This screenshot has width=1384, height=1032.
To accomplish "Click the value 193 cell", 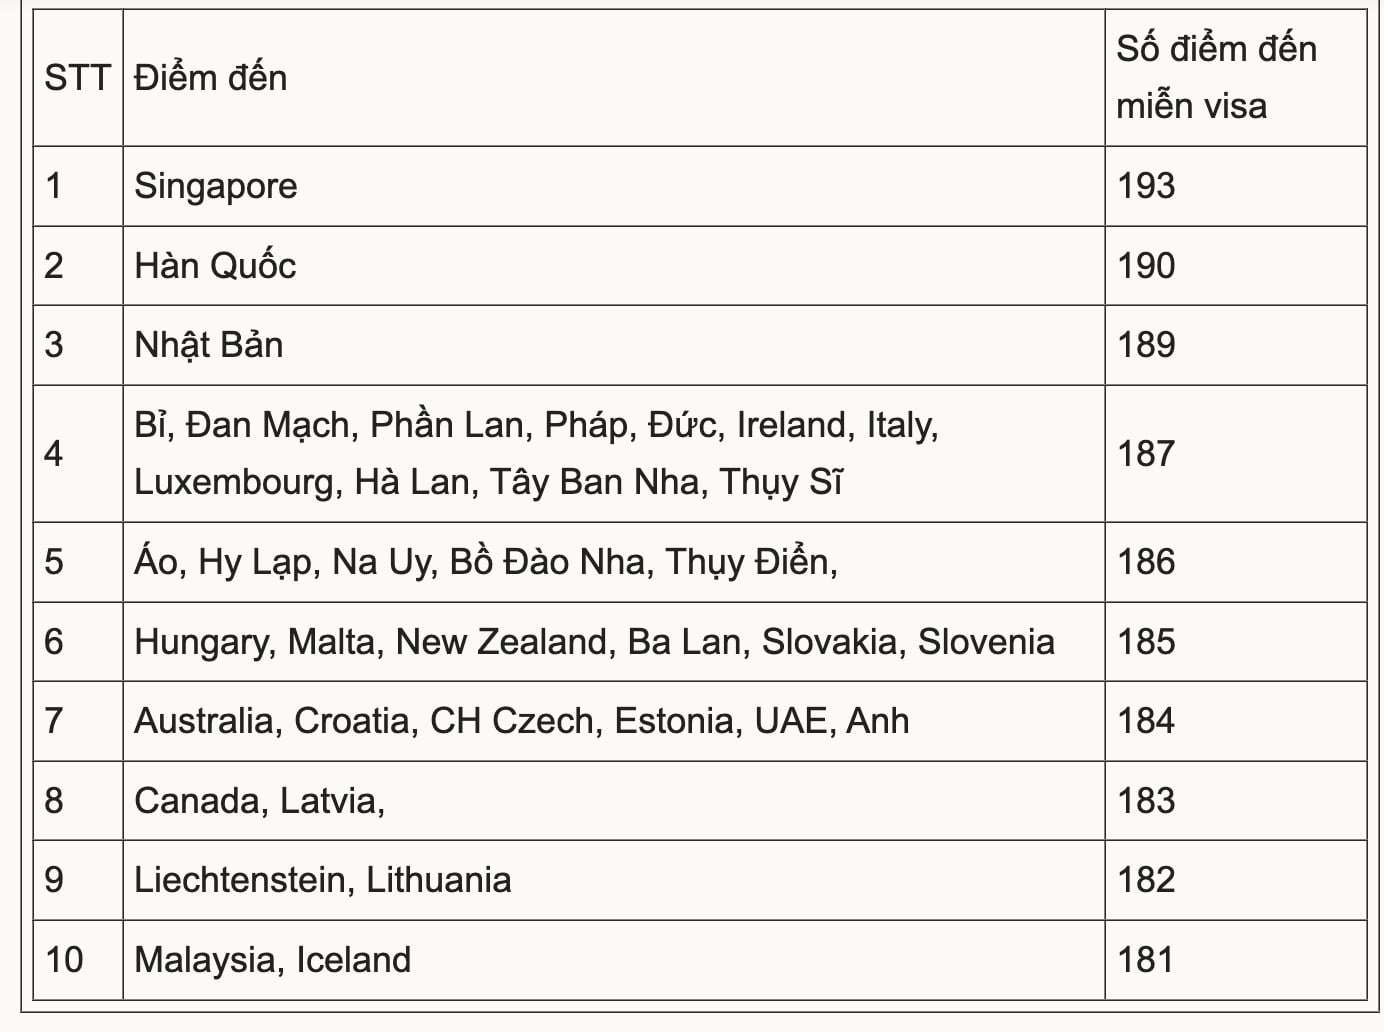I will (x=1146, y=186).
